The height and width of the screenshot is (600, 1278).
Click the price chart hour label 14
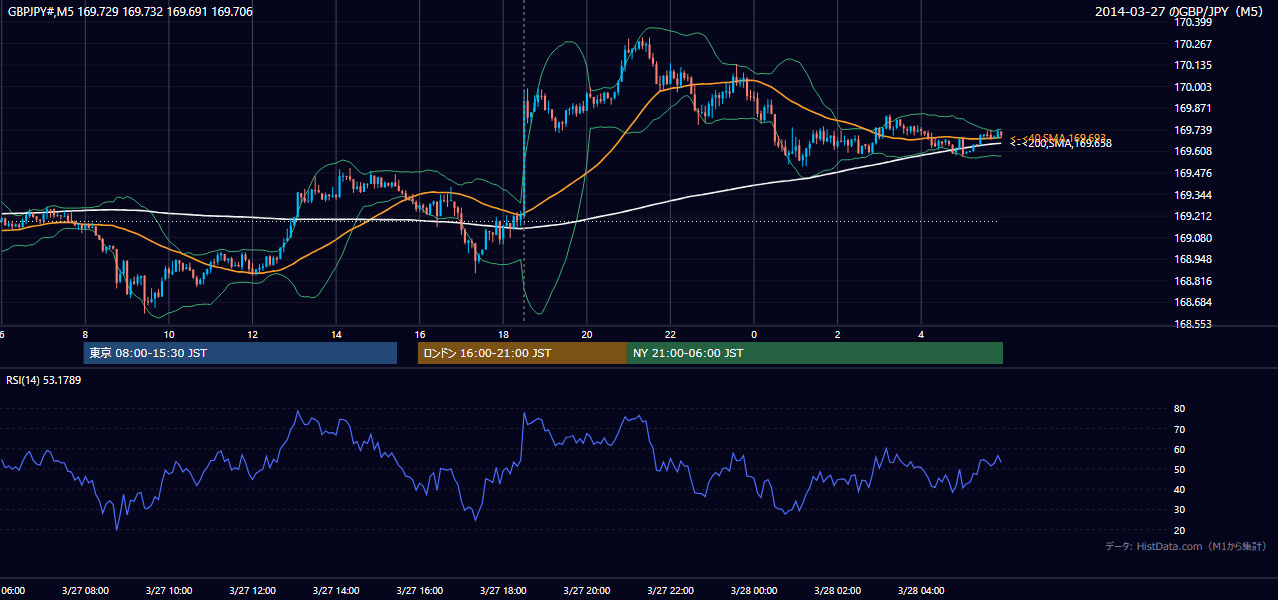336,334
